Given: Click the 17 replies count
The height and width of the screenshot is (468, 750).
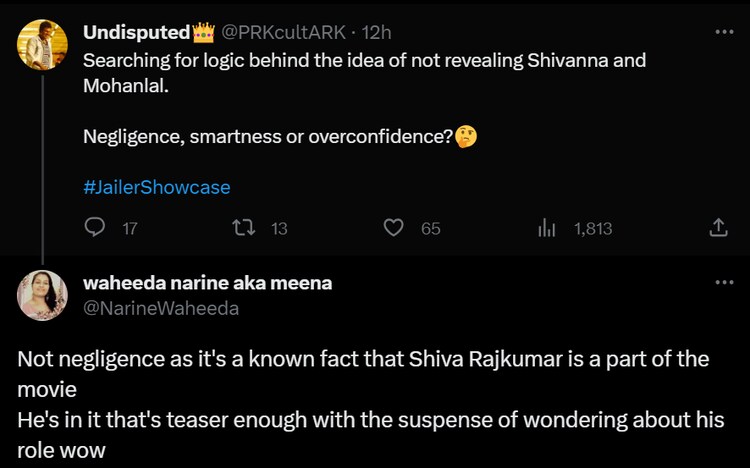Looking at the screenshot, I should [129, 229].
